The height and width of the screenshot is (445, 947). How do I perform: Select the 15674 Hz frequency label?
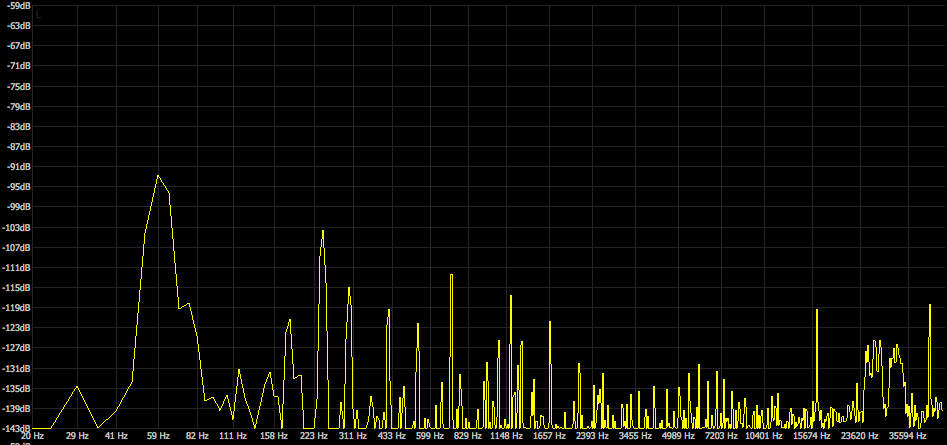pyautogui.click(x=812, y=435)
